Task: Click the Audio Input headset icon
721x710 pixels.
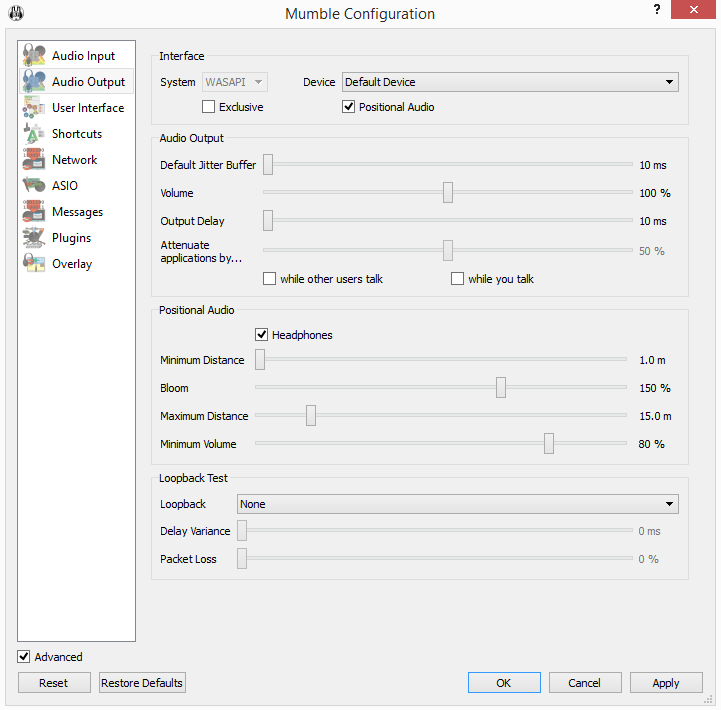Action: (34, 55)
